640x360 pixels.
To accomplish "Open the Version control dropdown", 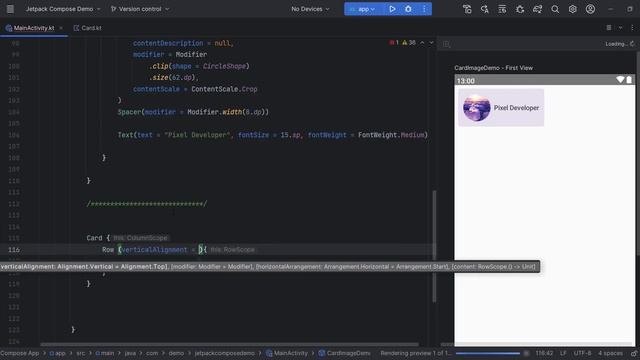I will pos(140,9).
